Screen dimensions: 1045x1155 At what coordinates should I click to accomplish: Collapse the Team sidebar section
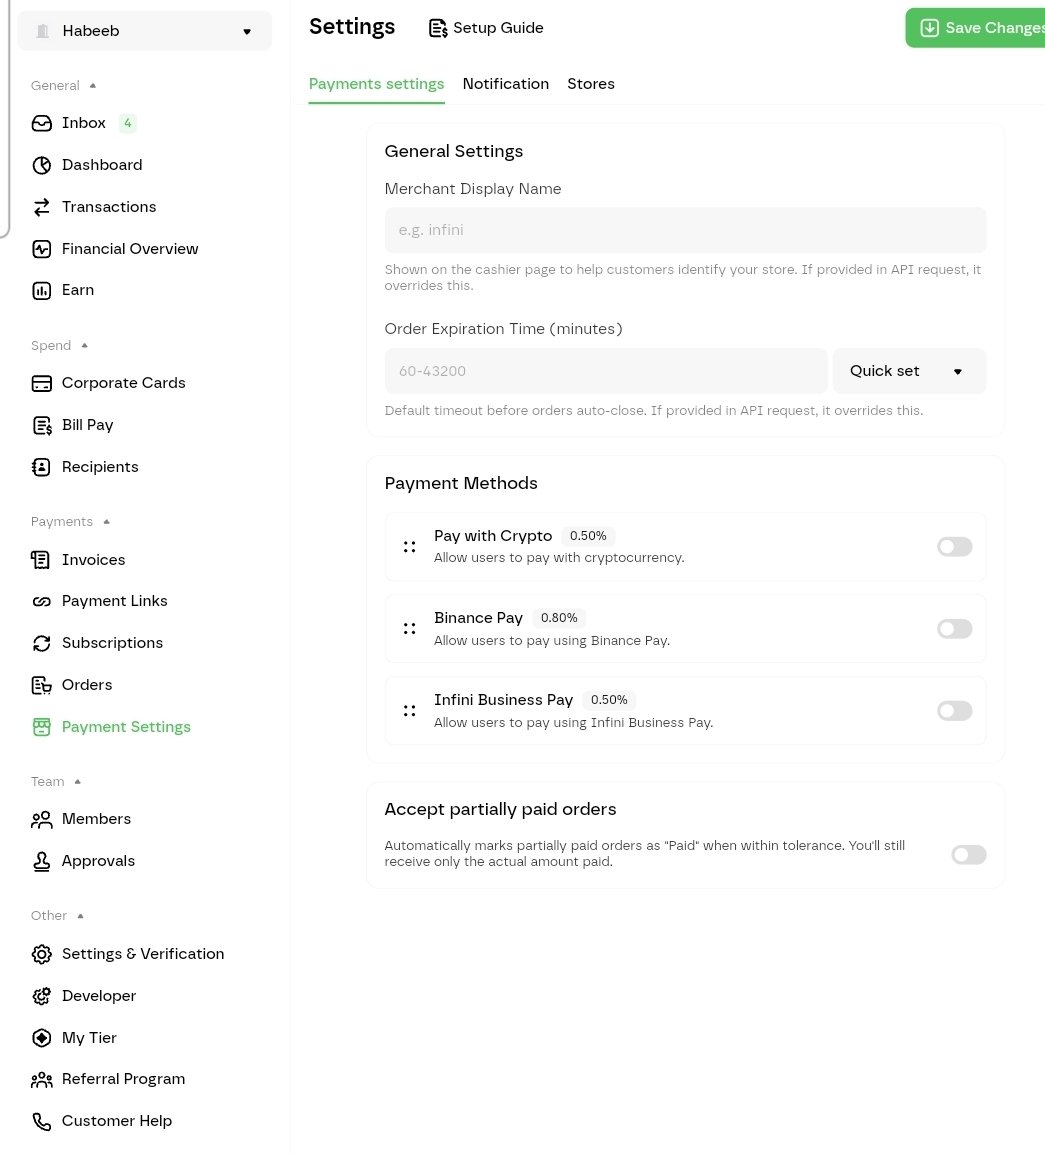pyautogui.click(x=55, y=782)
